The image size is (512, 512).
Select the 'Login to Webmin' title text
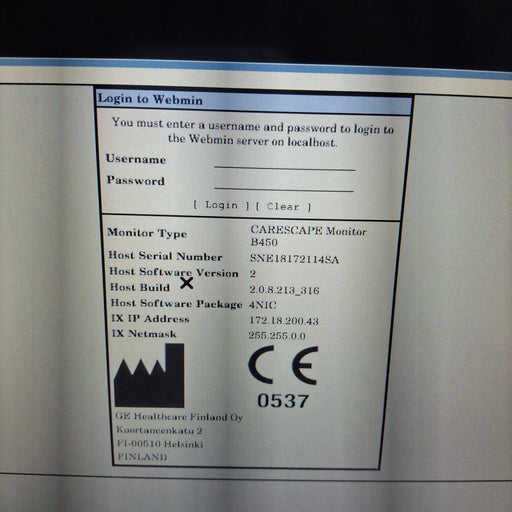point(150,99)
